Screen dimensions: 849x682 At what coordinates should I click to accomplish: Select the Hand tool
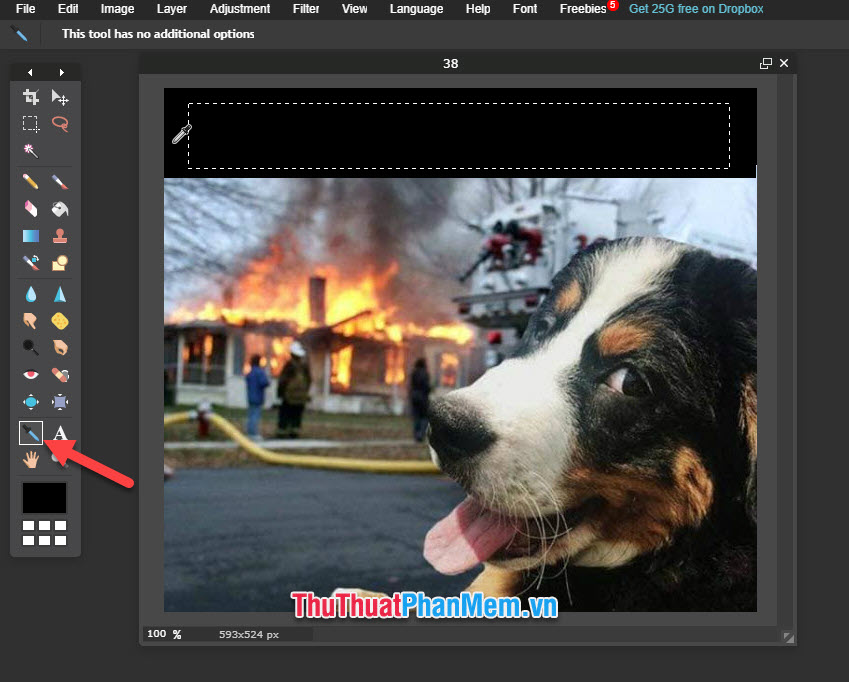(x=31, y=459)
